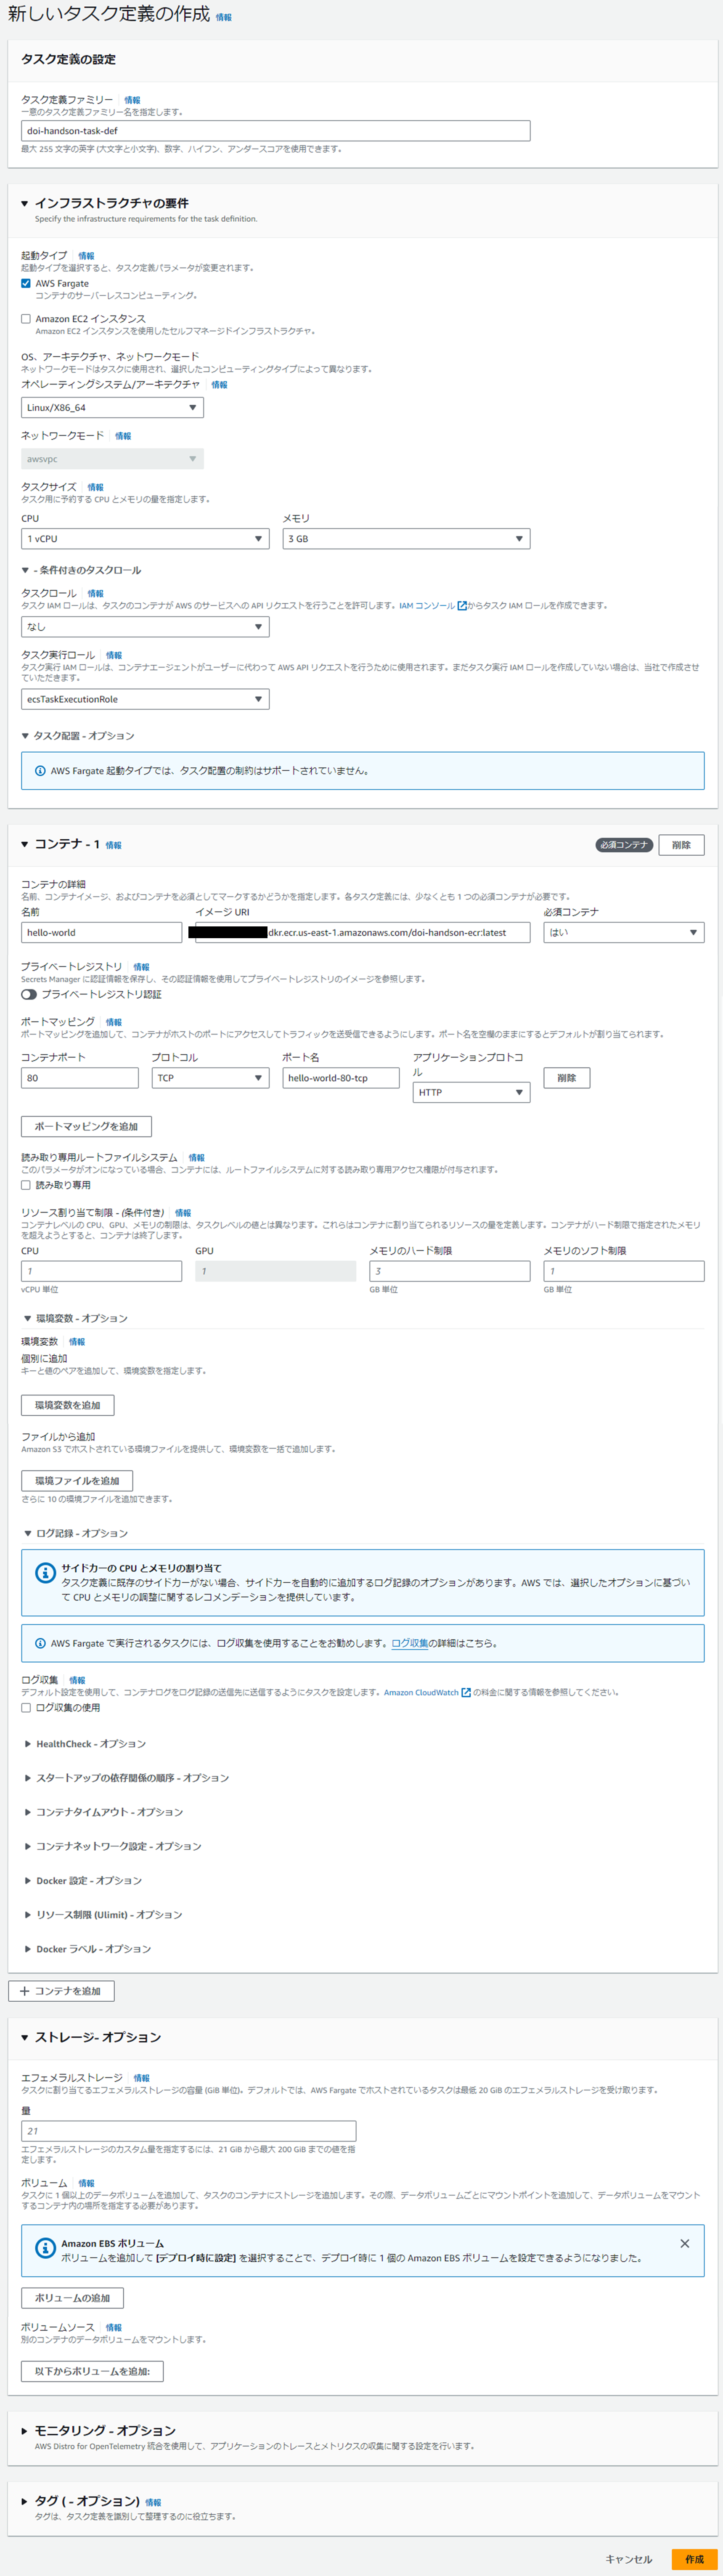Click the イメージ URI input field

point(362,932)
